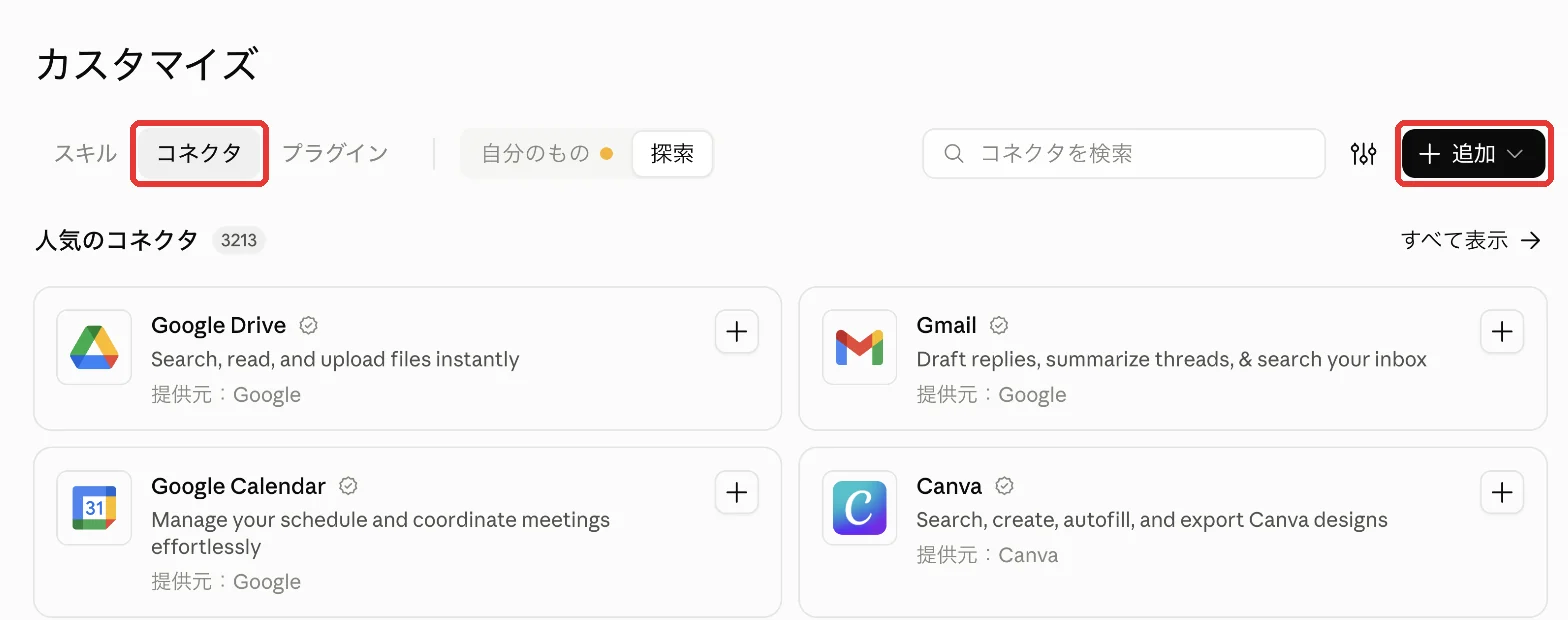Click the magnifier icon in search box
Screen dimensions: 1568x620
click(x=954, y=154)
